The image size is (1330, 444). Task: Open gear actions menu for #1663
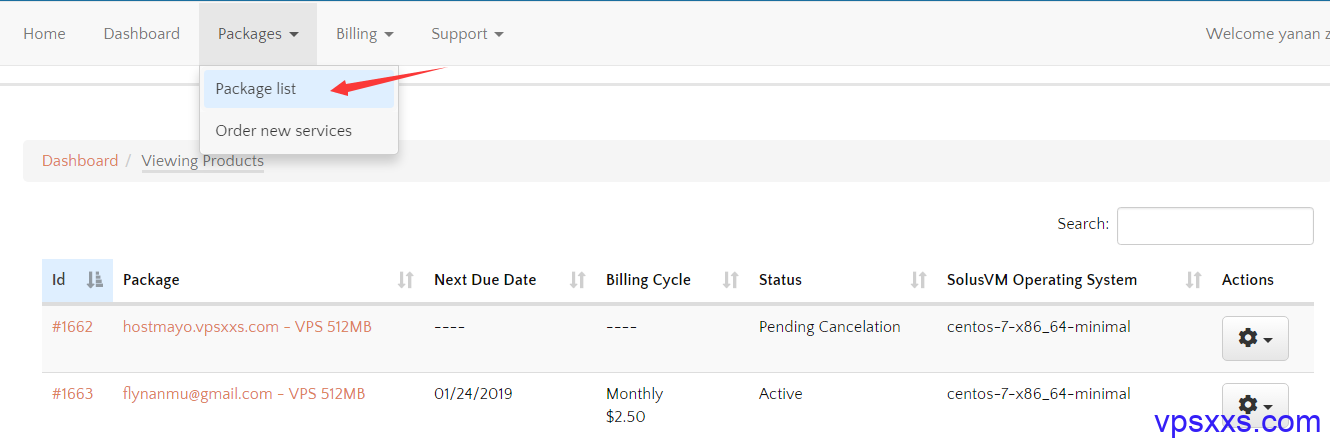pos(1255,405)
